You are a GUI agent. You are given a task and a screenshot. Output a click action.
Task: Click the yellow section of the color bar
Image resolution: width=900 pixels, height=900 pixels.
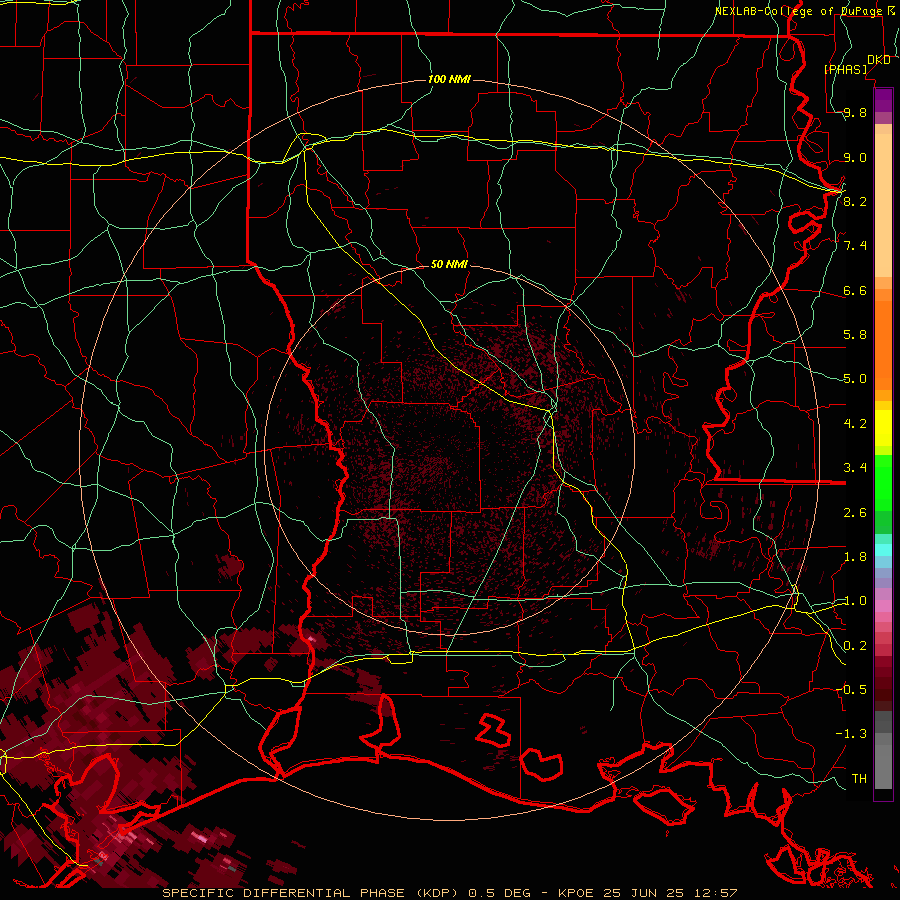coord(883,428)
